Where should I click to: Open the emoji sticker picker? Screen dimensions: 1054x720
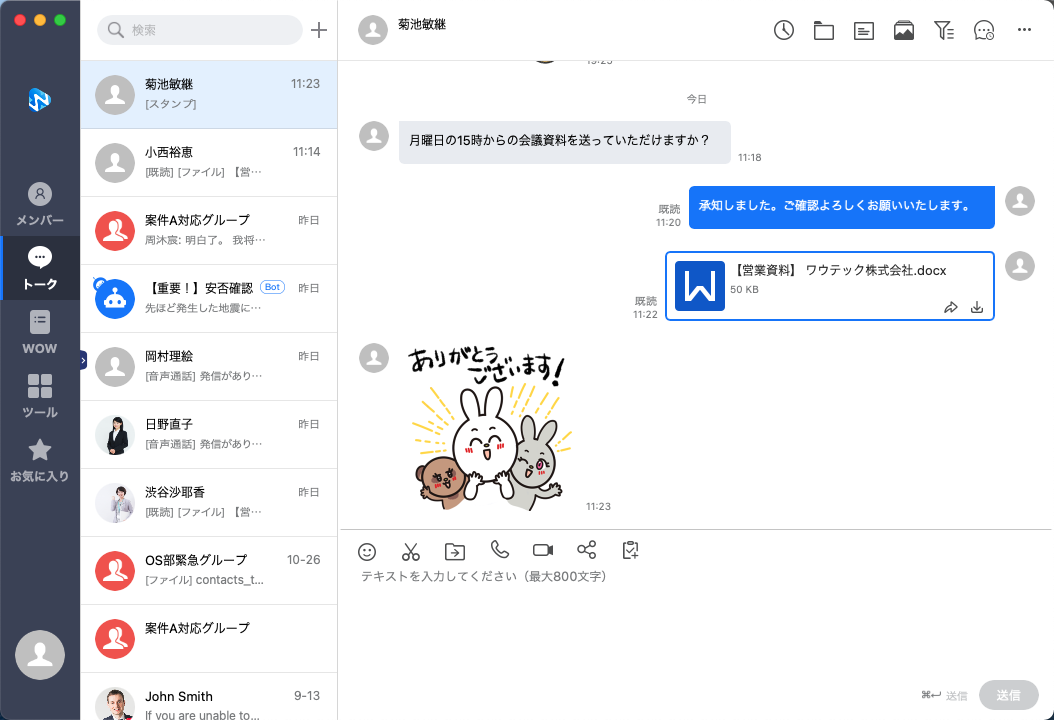click(x=367, y=552)
